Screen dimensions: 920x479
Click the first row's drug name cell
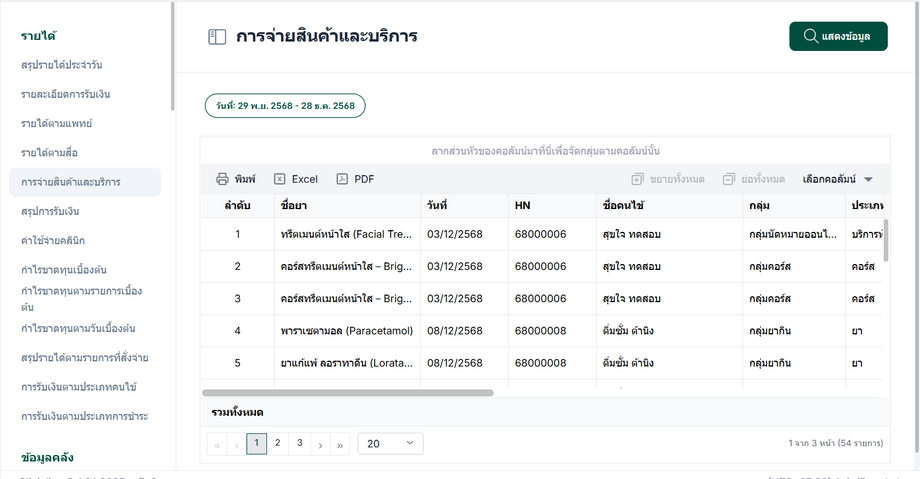tap(346, 234)
